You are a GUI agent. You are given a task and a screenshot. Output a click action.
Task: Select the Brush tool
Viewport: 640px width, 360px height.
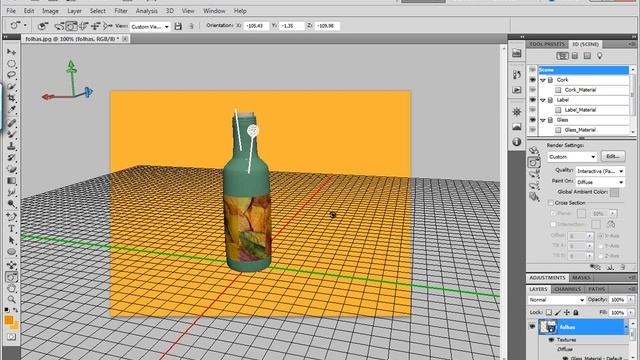tap(11, 134)
